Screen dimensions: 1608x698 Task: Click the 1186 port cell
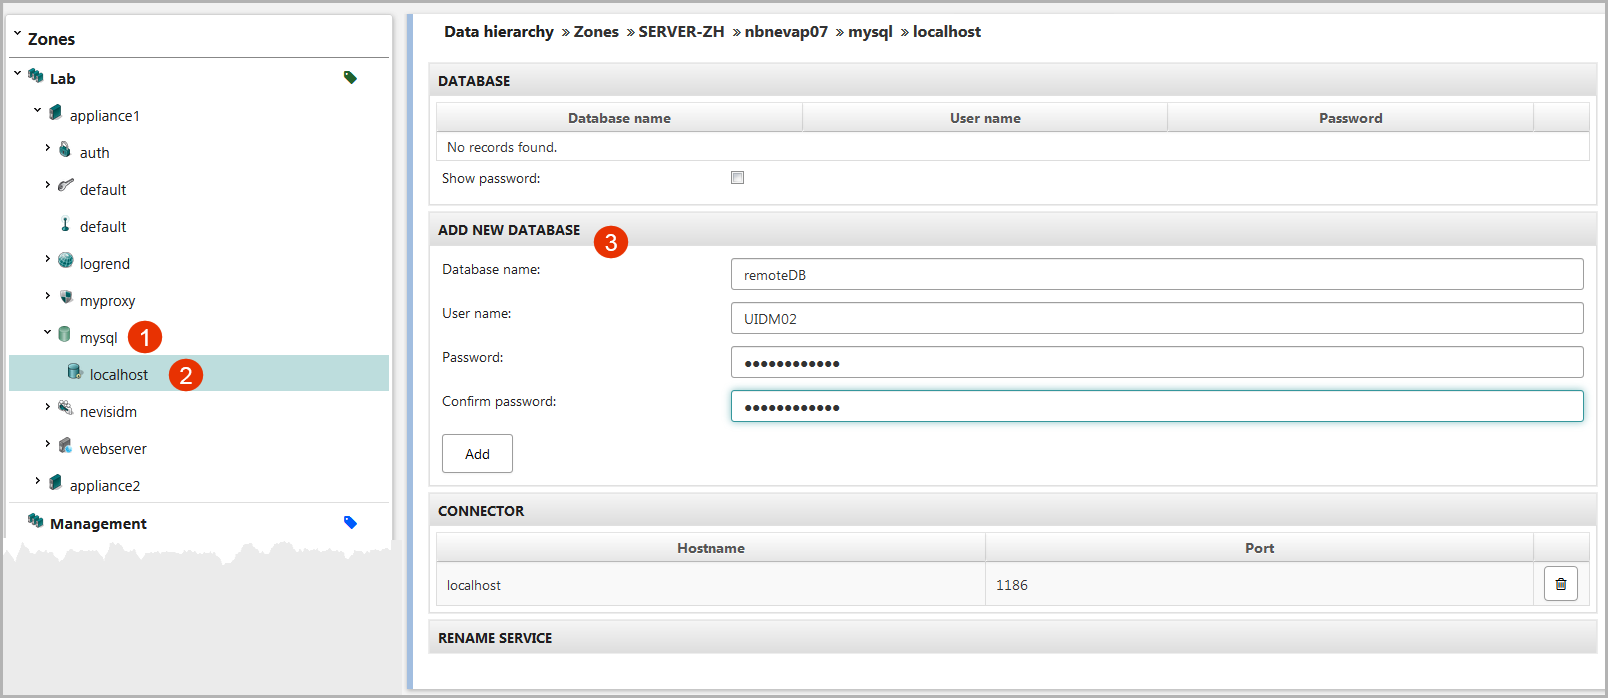(x=1259, y=585)
